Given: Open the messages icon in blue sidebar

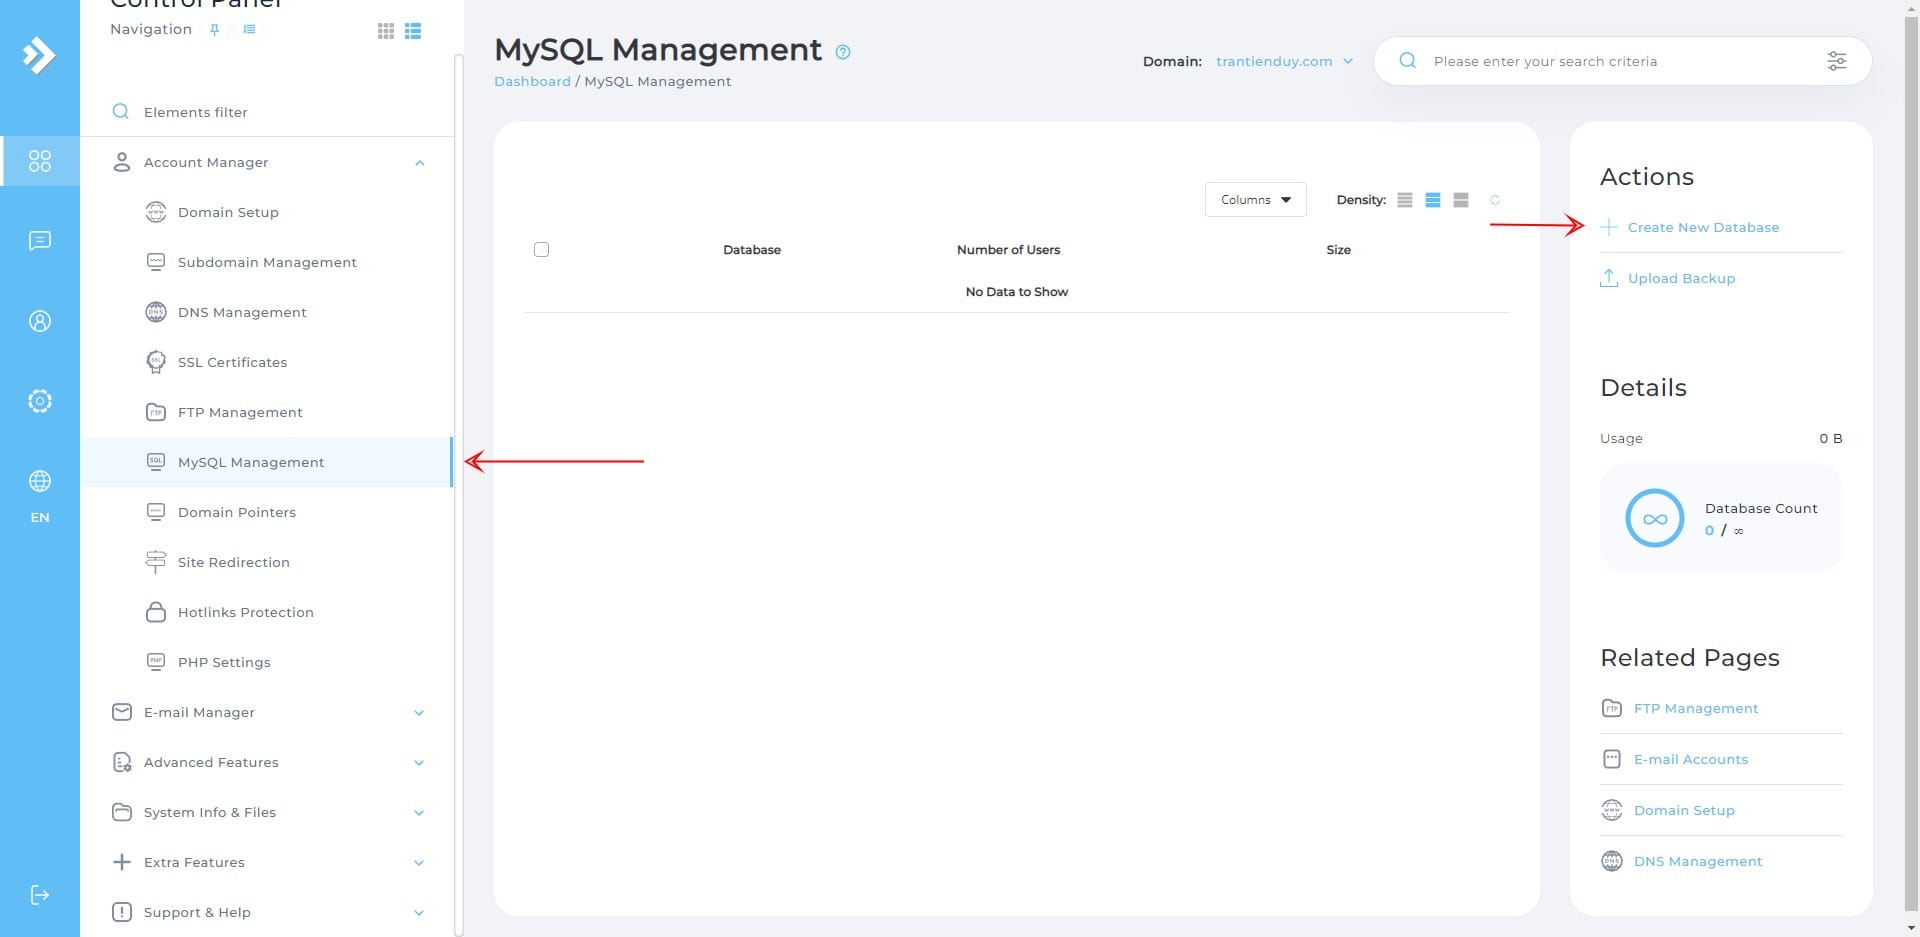Looking at the screenshot, I should (x=40, y=241).
